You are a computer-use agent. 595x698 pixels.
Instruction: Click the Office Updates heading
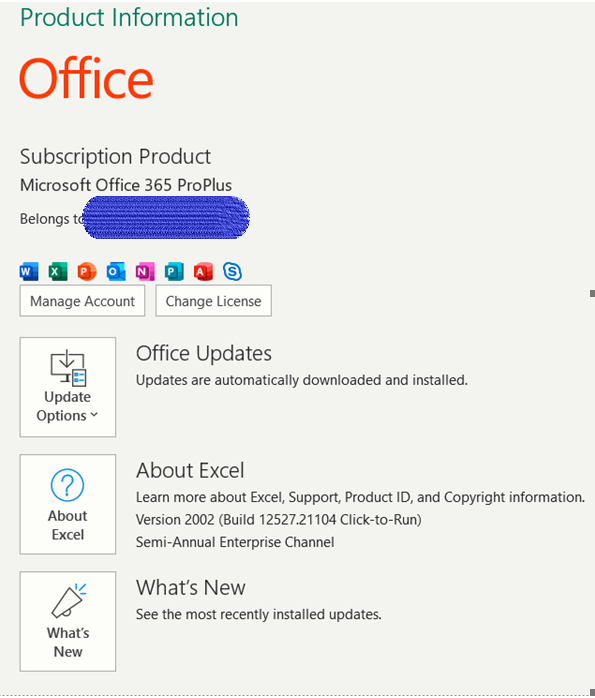203,354
